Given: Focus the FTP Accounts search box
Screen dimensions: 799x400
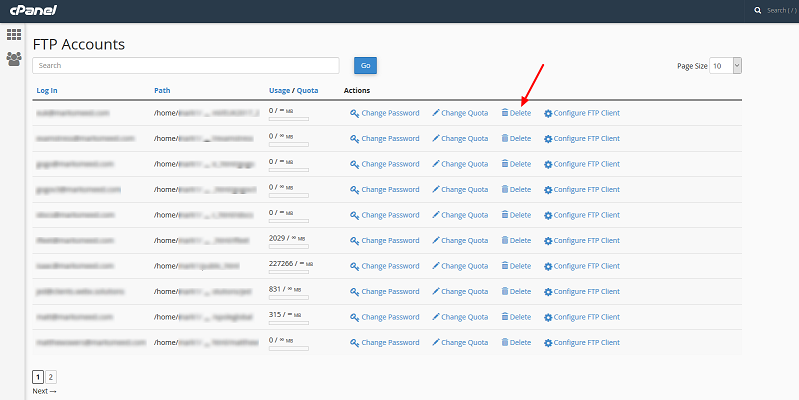Looking at the screenshot, I should 186,65.
